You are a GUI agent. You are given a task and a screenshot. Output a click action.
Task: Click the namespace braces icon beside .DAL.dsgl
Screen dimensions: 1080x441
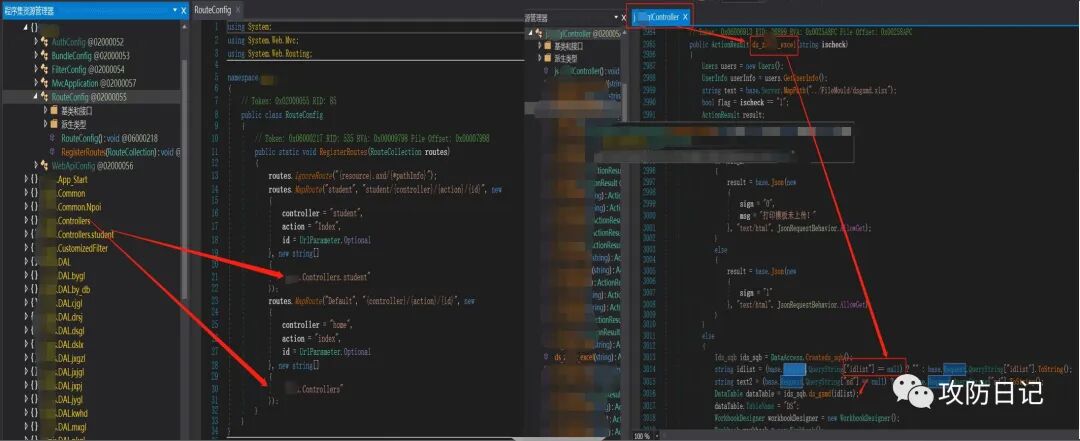pos(34,331)
